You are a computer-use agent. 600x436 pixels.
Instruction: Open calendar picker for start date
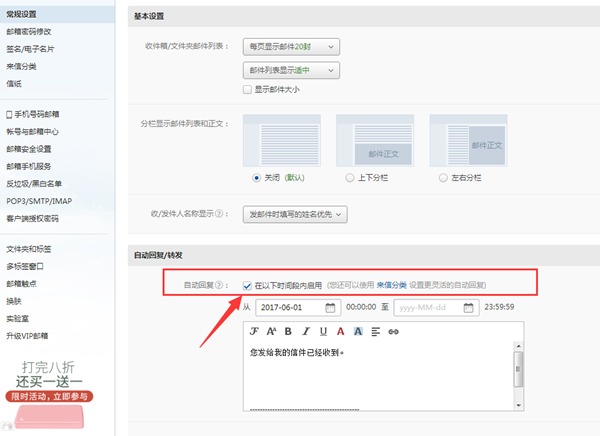tap(330, 307)
